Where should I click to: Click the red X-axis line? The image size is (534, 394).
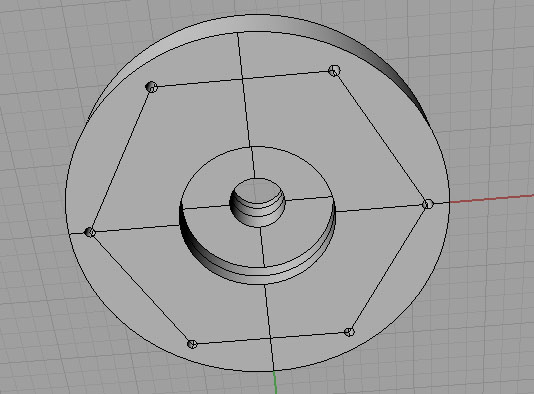click(492, 199)
